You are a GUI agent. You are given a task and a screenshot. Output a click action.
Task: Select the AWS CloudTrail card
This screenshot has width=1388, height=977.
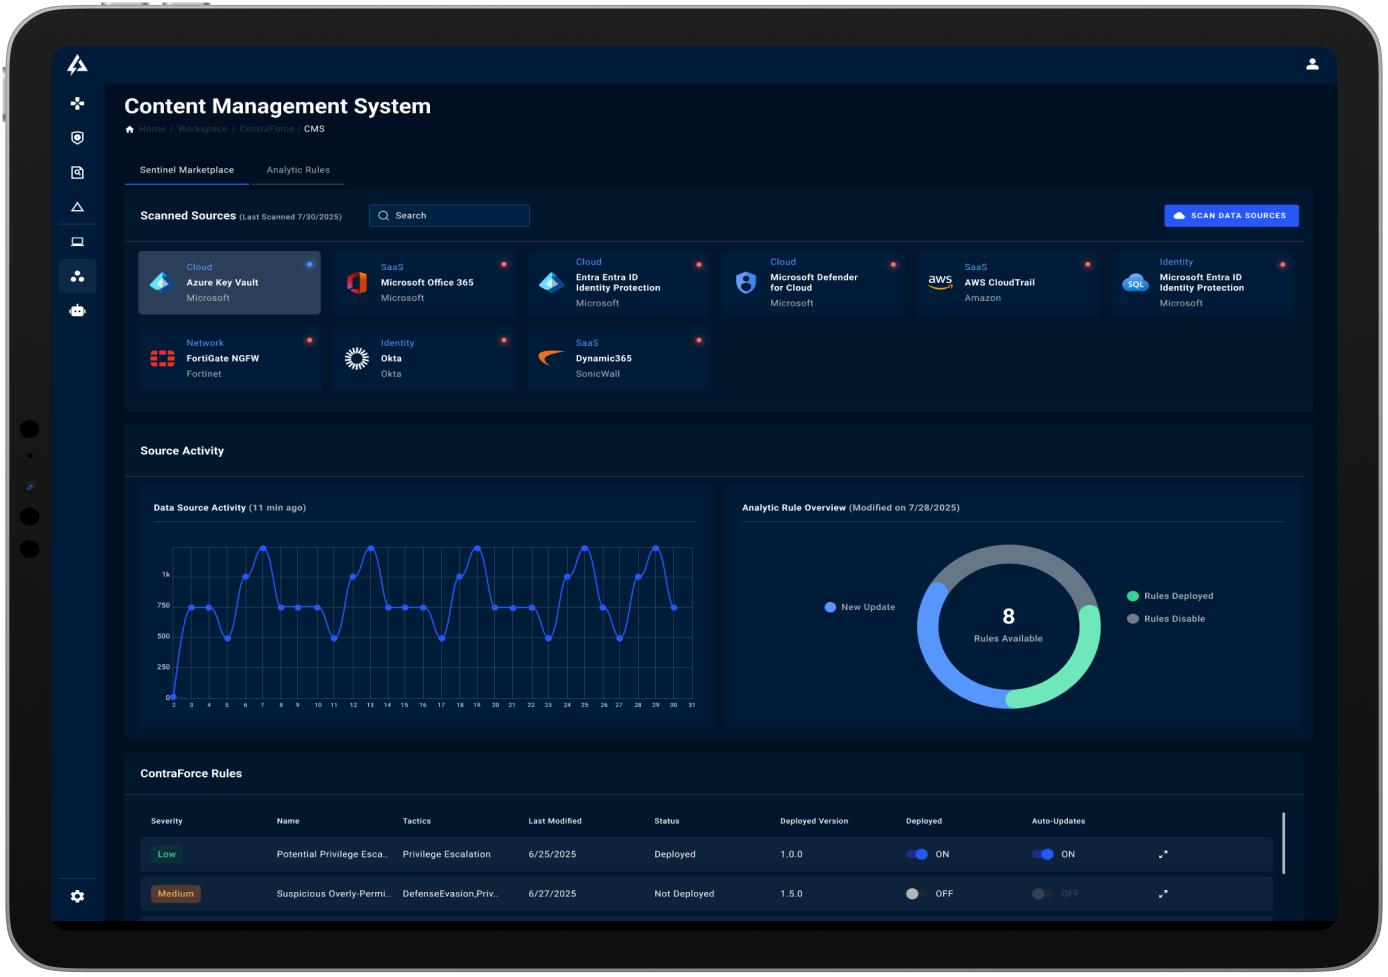coord(1008,283)
